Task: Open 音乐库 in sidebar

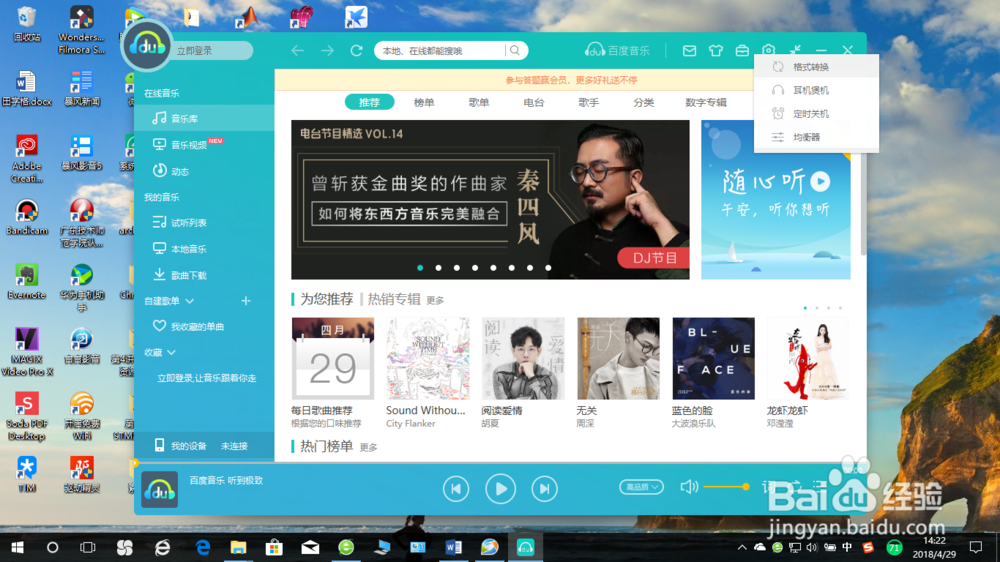Action: coord(204,118)
